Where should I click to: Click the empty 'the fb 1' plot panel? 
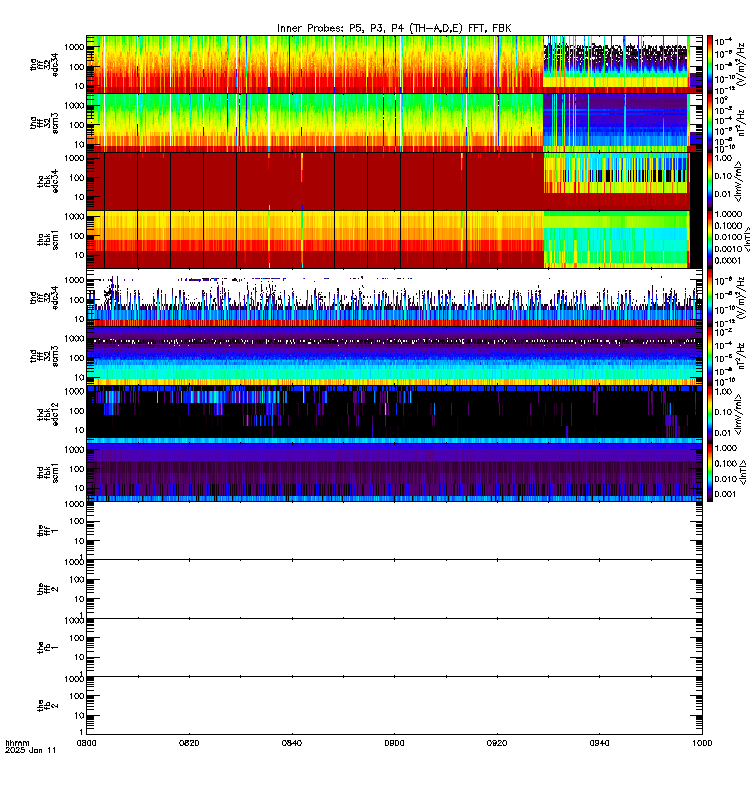tap(394, 647)
